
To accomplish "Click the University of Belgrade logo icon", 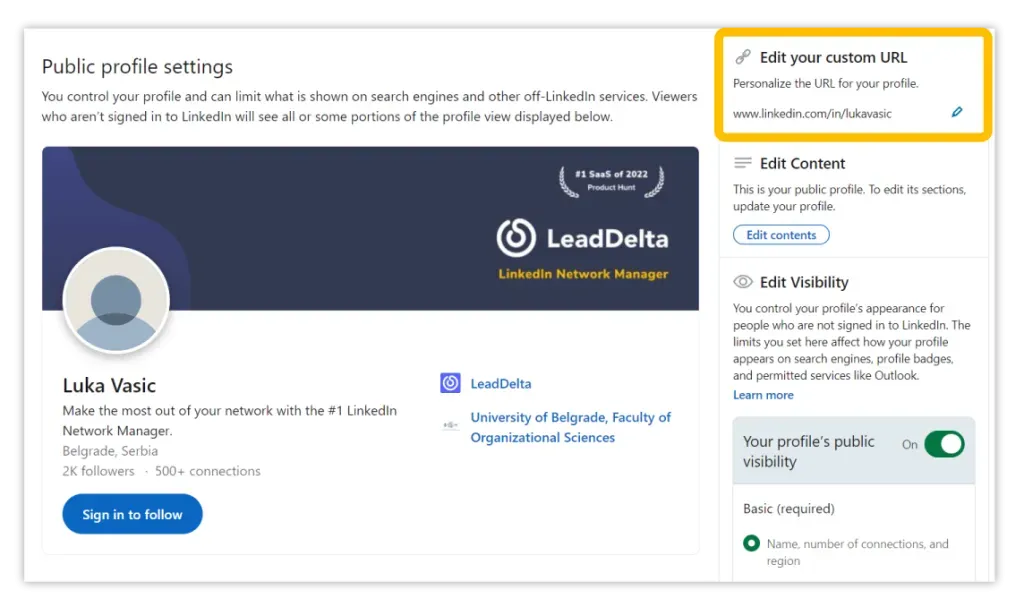I will pos(450,425).
